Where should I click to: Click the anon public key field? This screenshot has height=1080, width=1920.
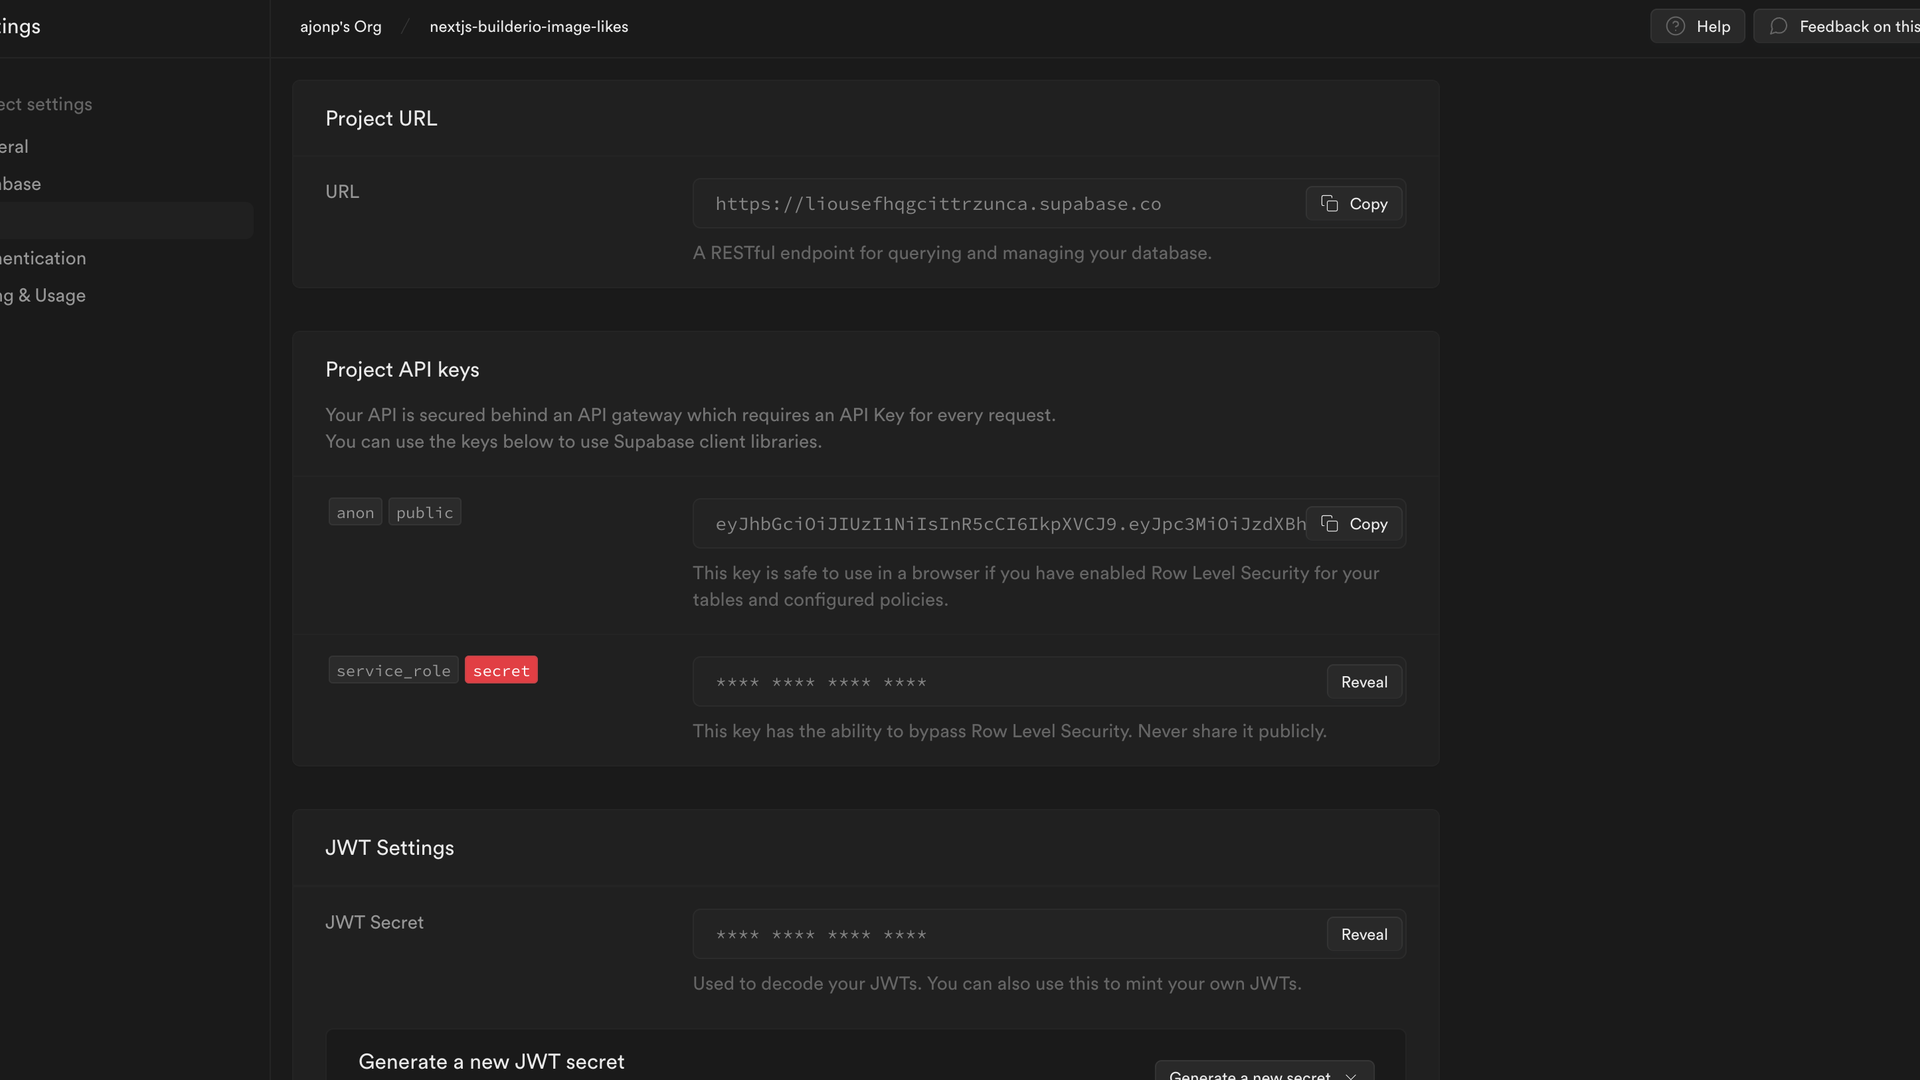[x=1000, y=524]
